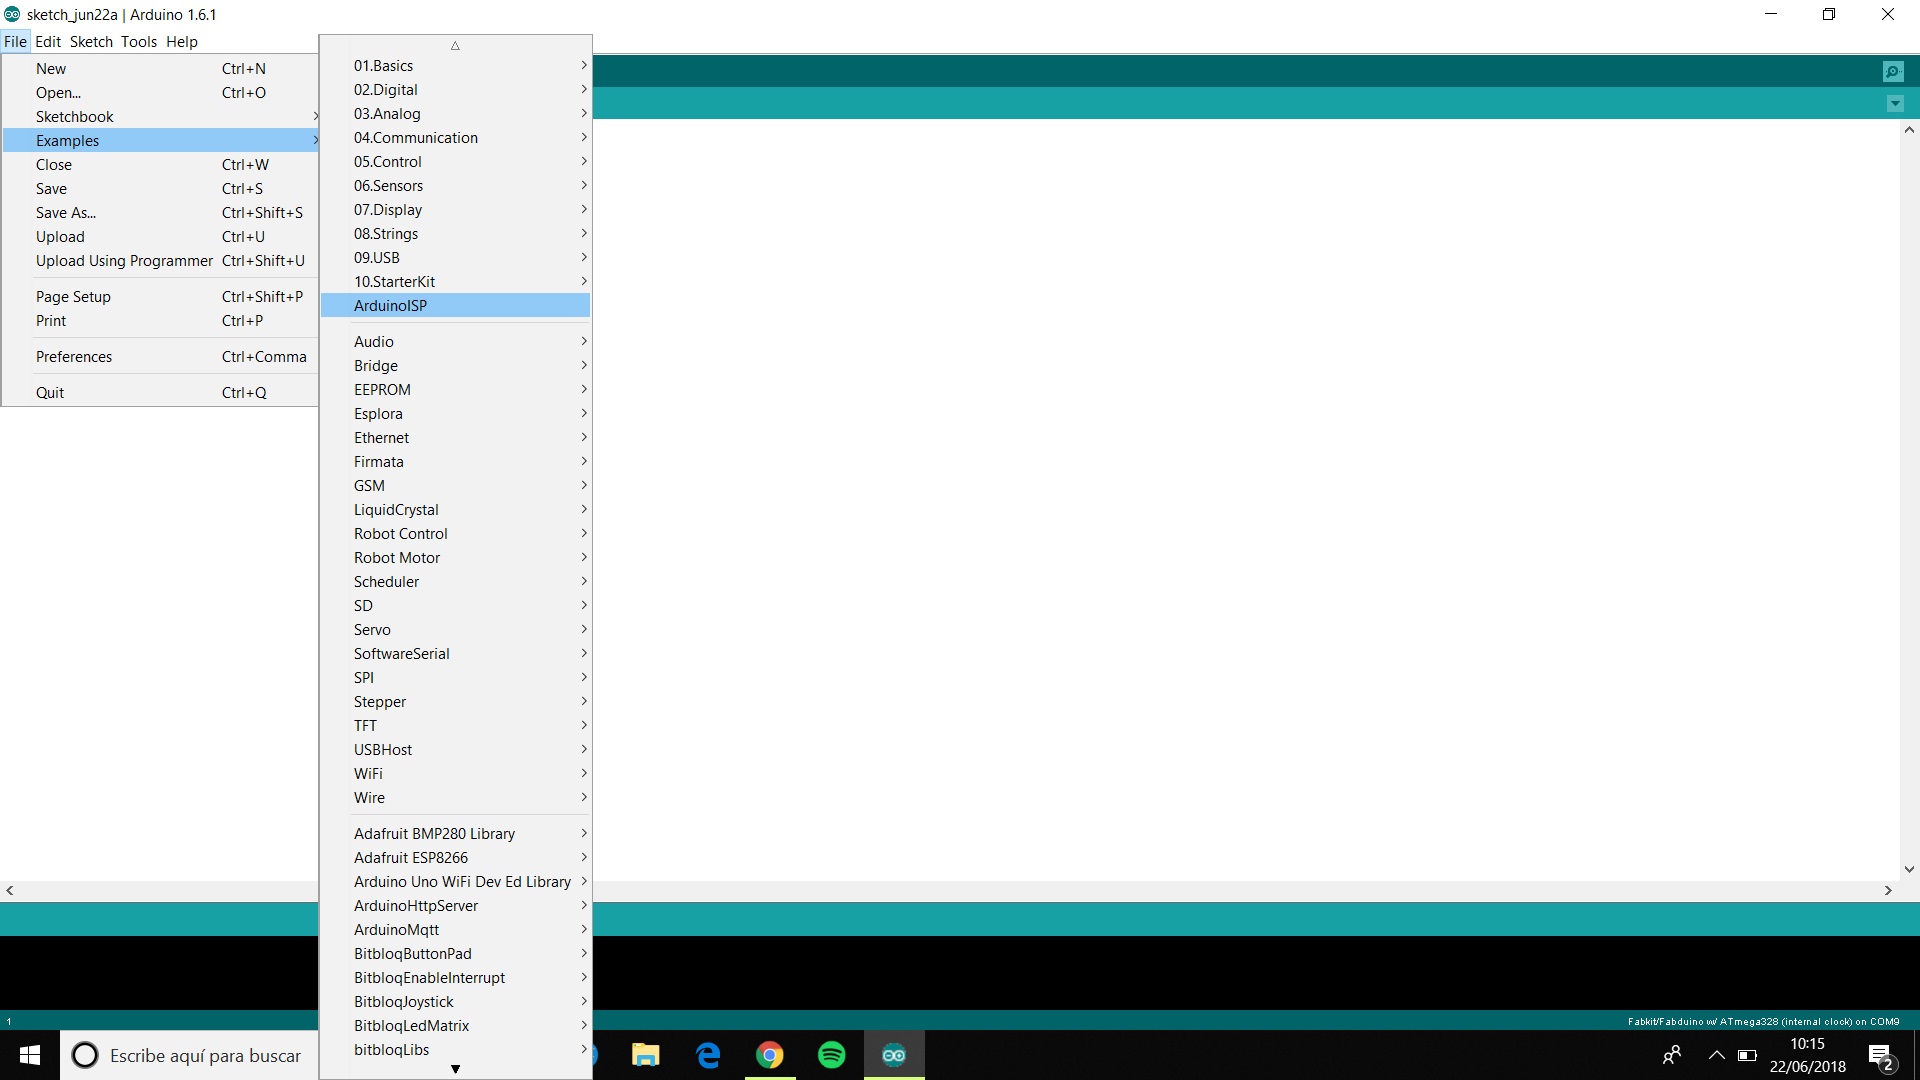Click the editor vertical scrollbar down arrow
Viewport: 1920px width, 1080px height.
tap(1909, 870)
